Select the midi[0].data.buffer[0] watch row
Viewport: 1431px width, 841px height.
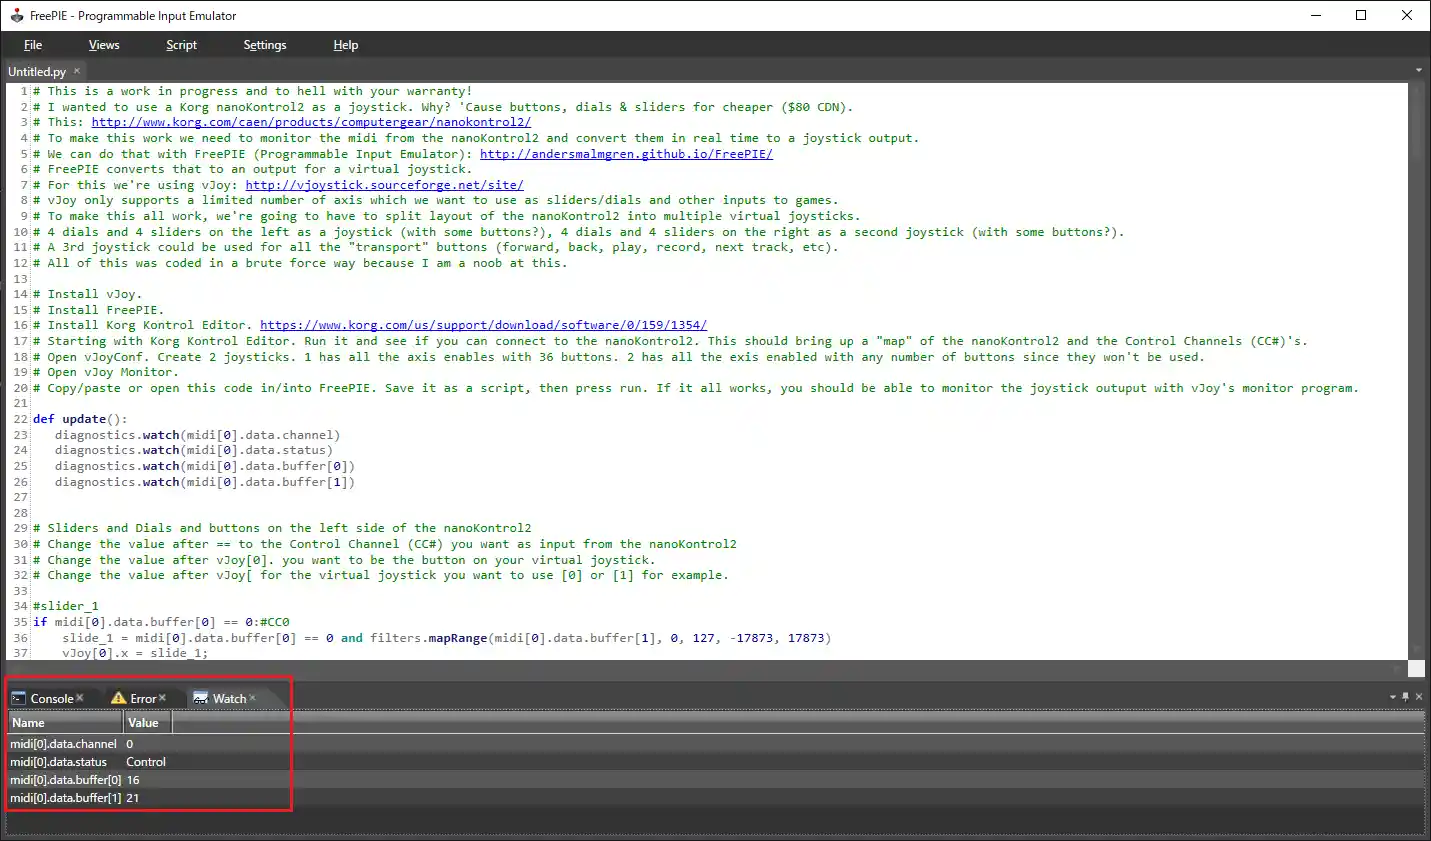pos(716,780)
